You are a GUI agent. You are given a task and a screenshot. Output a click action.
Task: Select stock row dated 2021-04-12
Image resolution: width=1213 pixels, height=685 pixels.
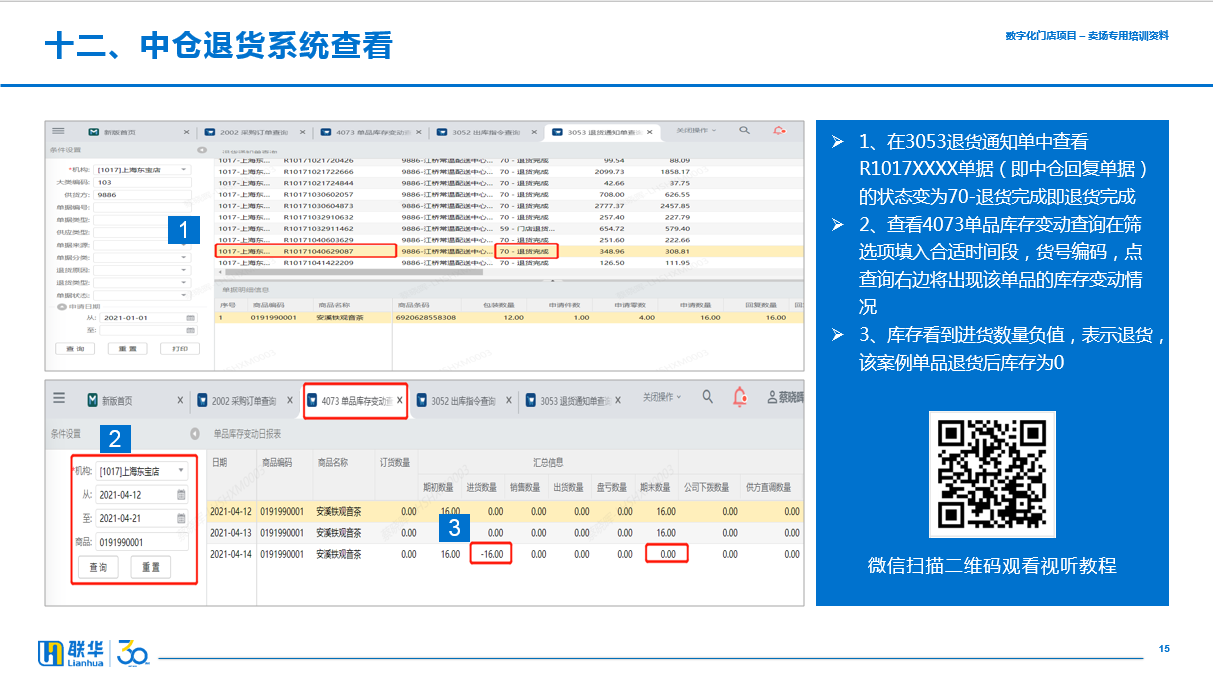[x=505, y=511]
